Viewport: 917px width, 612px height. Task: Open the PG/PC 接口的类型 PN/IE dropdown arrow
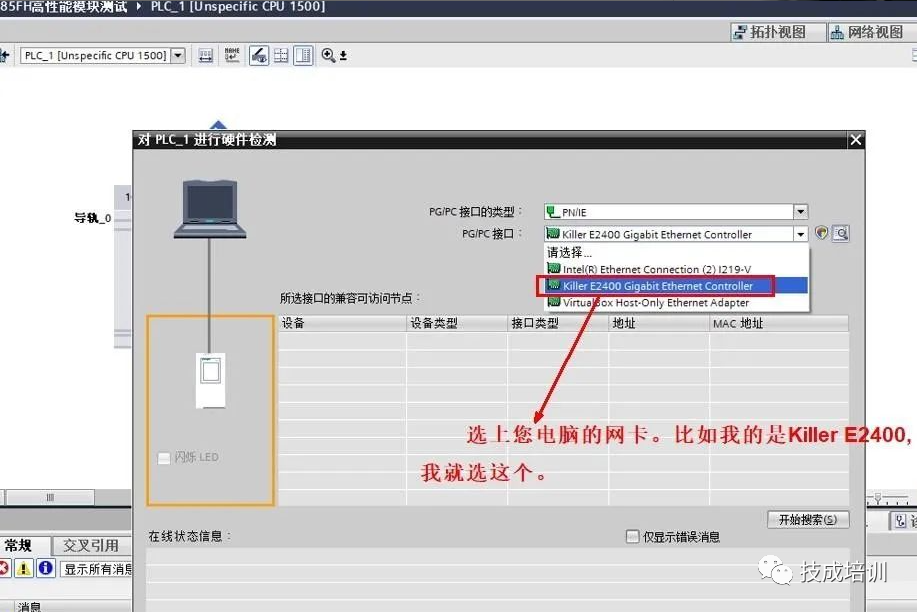[801, 211]
